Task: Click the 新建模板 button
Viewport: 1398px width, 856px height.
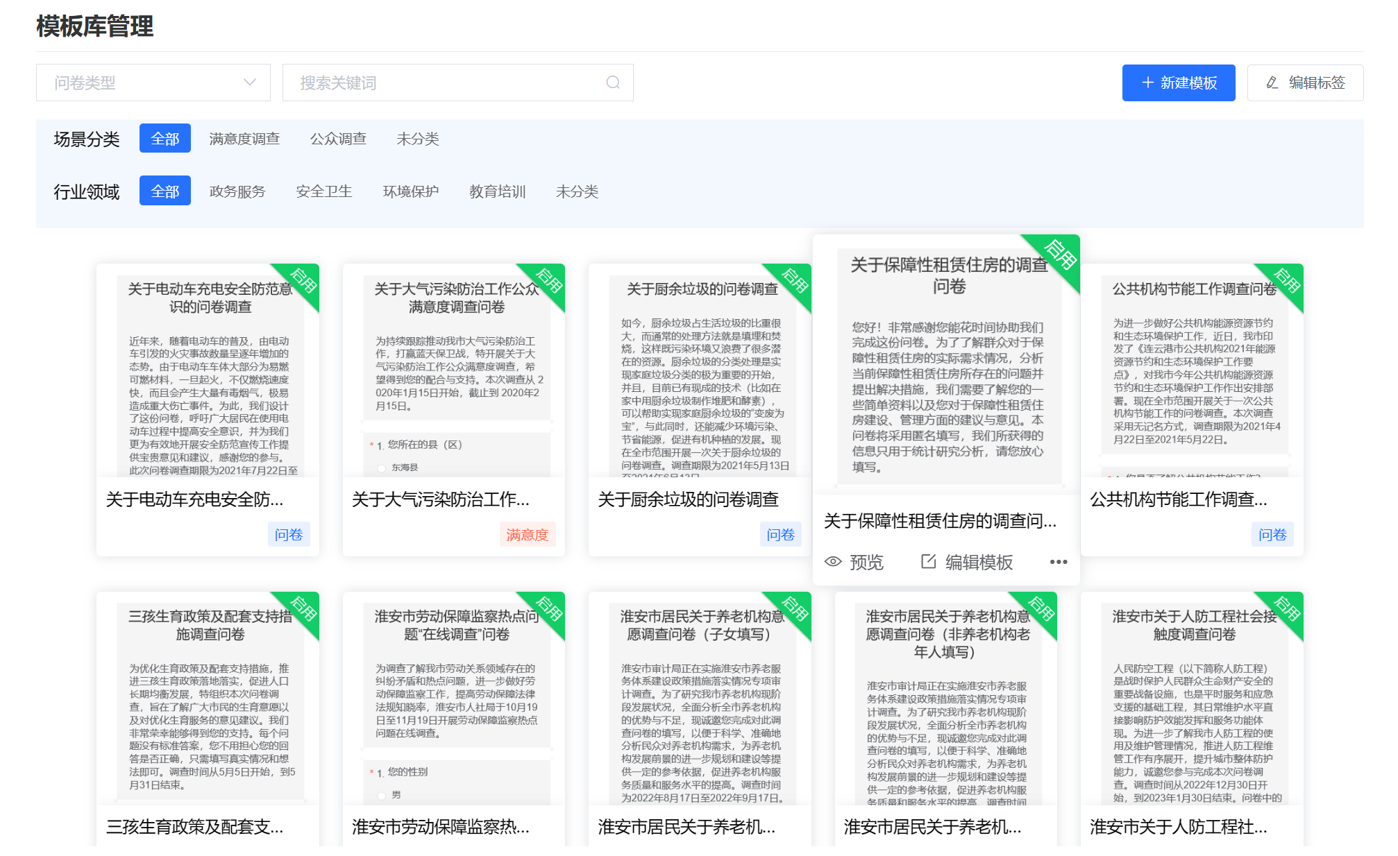Action: click(x=1179, y=82)
